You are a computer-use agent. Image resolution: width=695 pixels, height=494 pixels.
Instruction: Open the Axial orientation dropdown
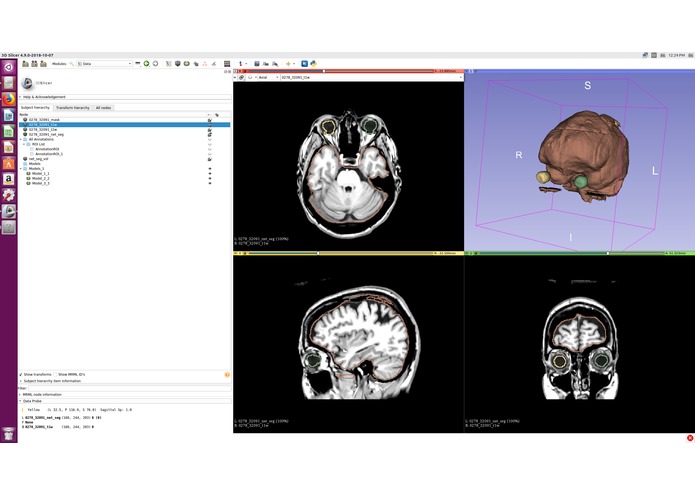[268, 77]
